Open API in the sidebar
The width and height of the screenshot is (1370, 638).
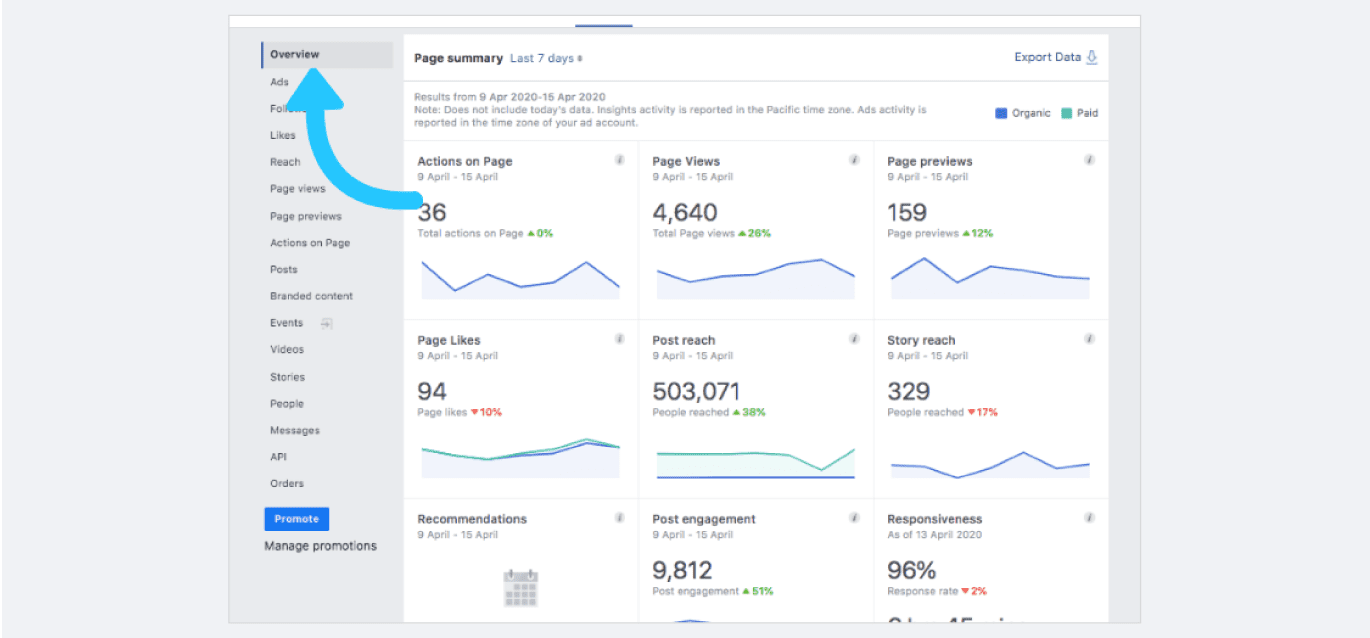[x=278, y=457]
